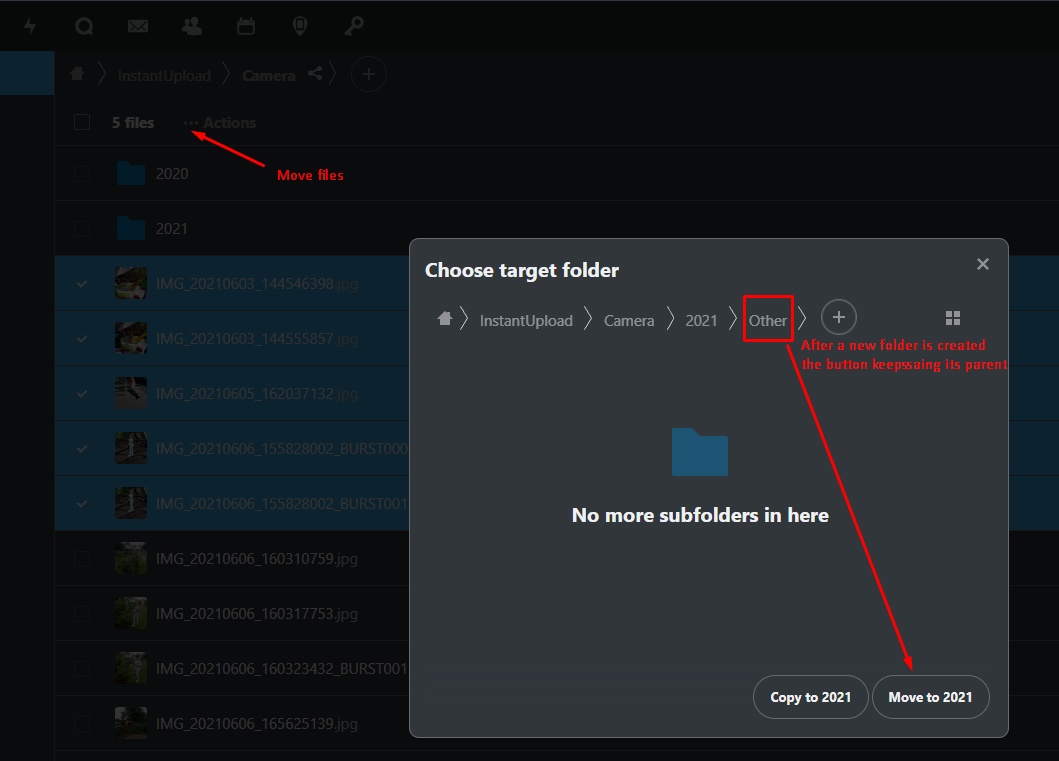Open the Activity app via lightning icon

pyautogui.click(x=29, y=25)
